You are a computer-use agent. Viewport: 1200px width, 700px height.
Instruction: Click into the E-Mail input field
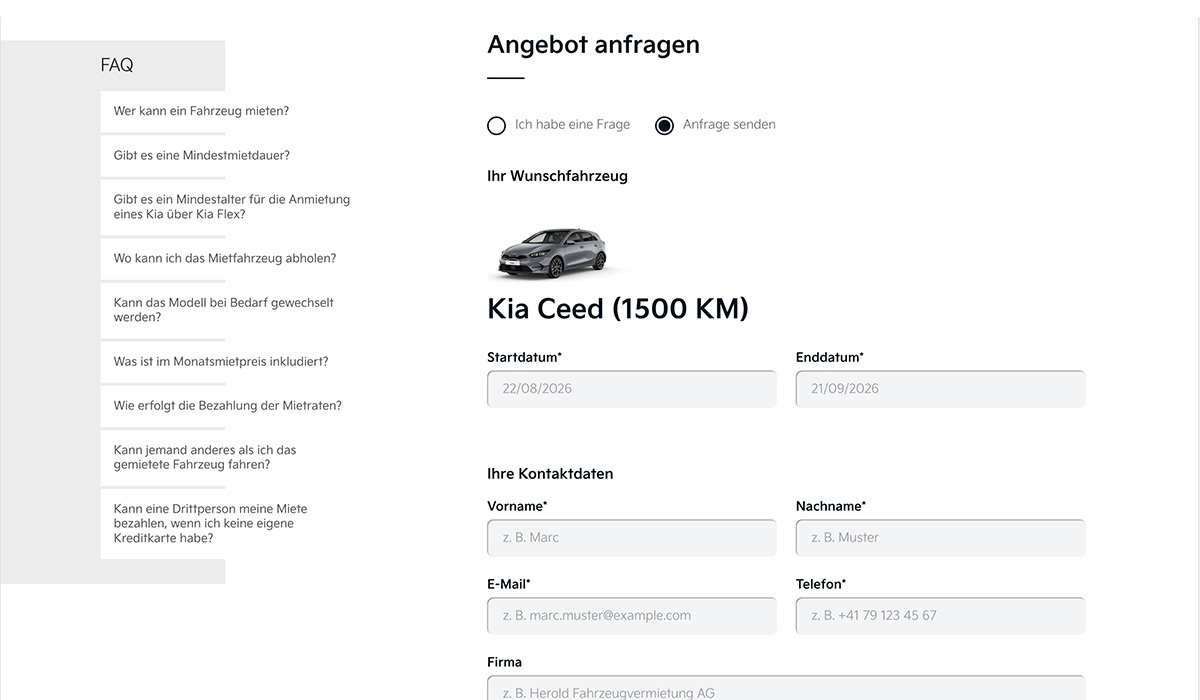[632, 616]
